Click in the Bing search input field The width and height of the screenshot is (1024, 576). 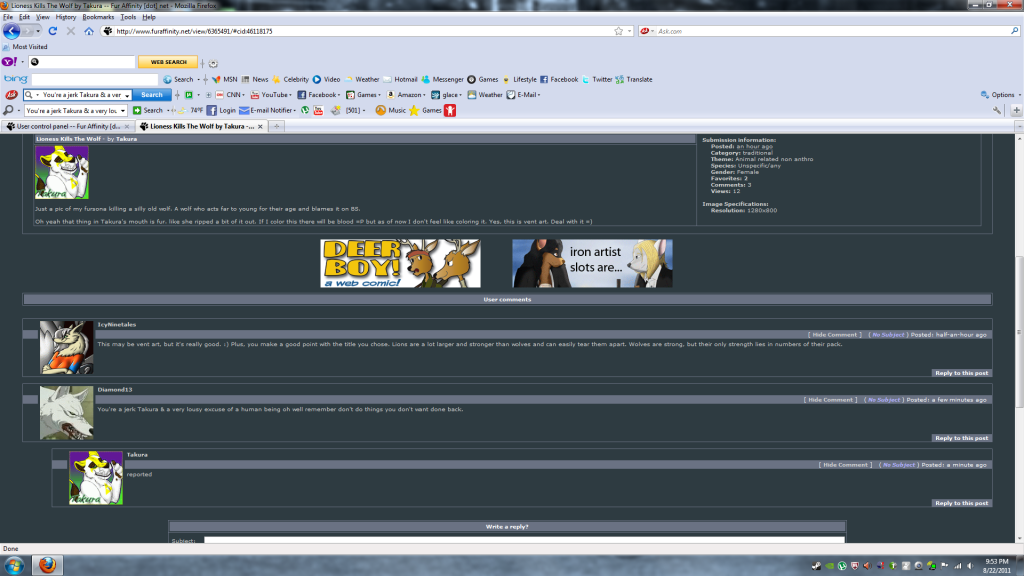pos(95,79)
